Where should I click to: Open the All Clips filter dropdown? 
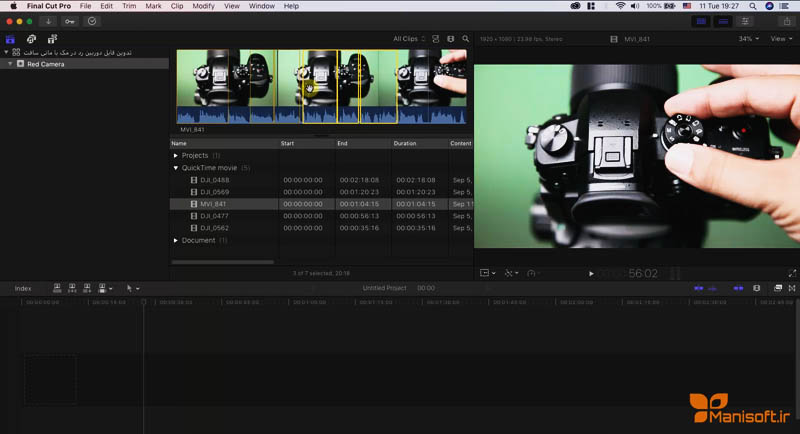coord(409,39)
